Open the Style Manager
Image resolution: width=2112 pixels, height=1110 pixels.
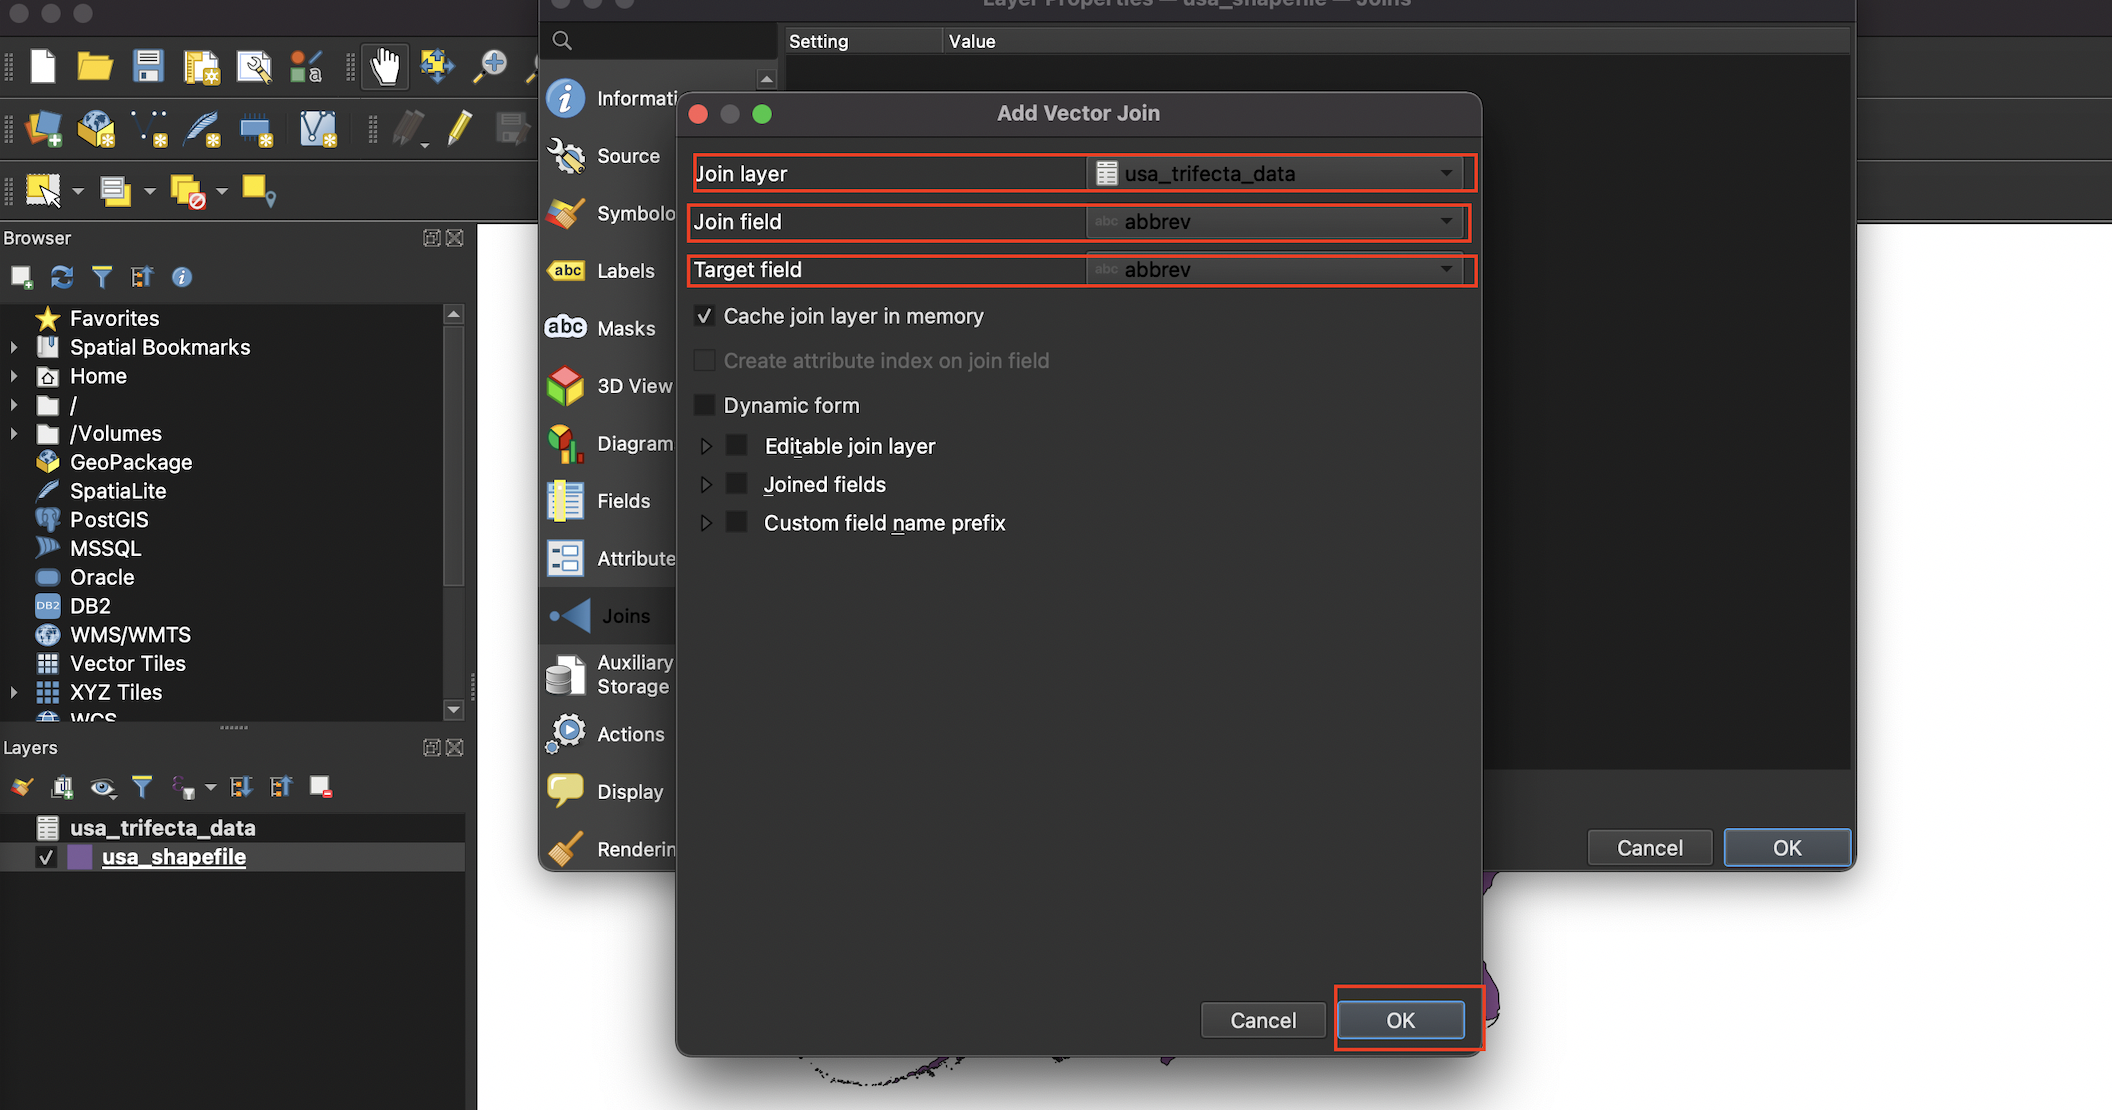306,66
